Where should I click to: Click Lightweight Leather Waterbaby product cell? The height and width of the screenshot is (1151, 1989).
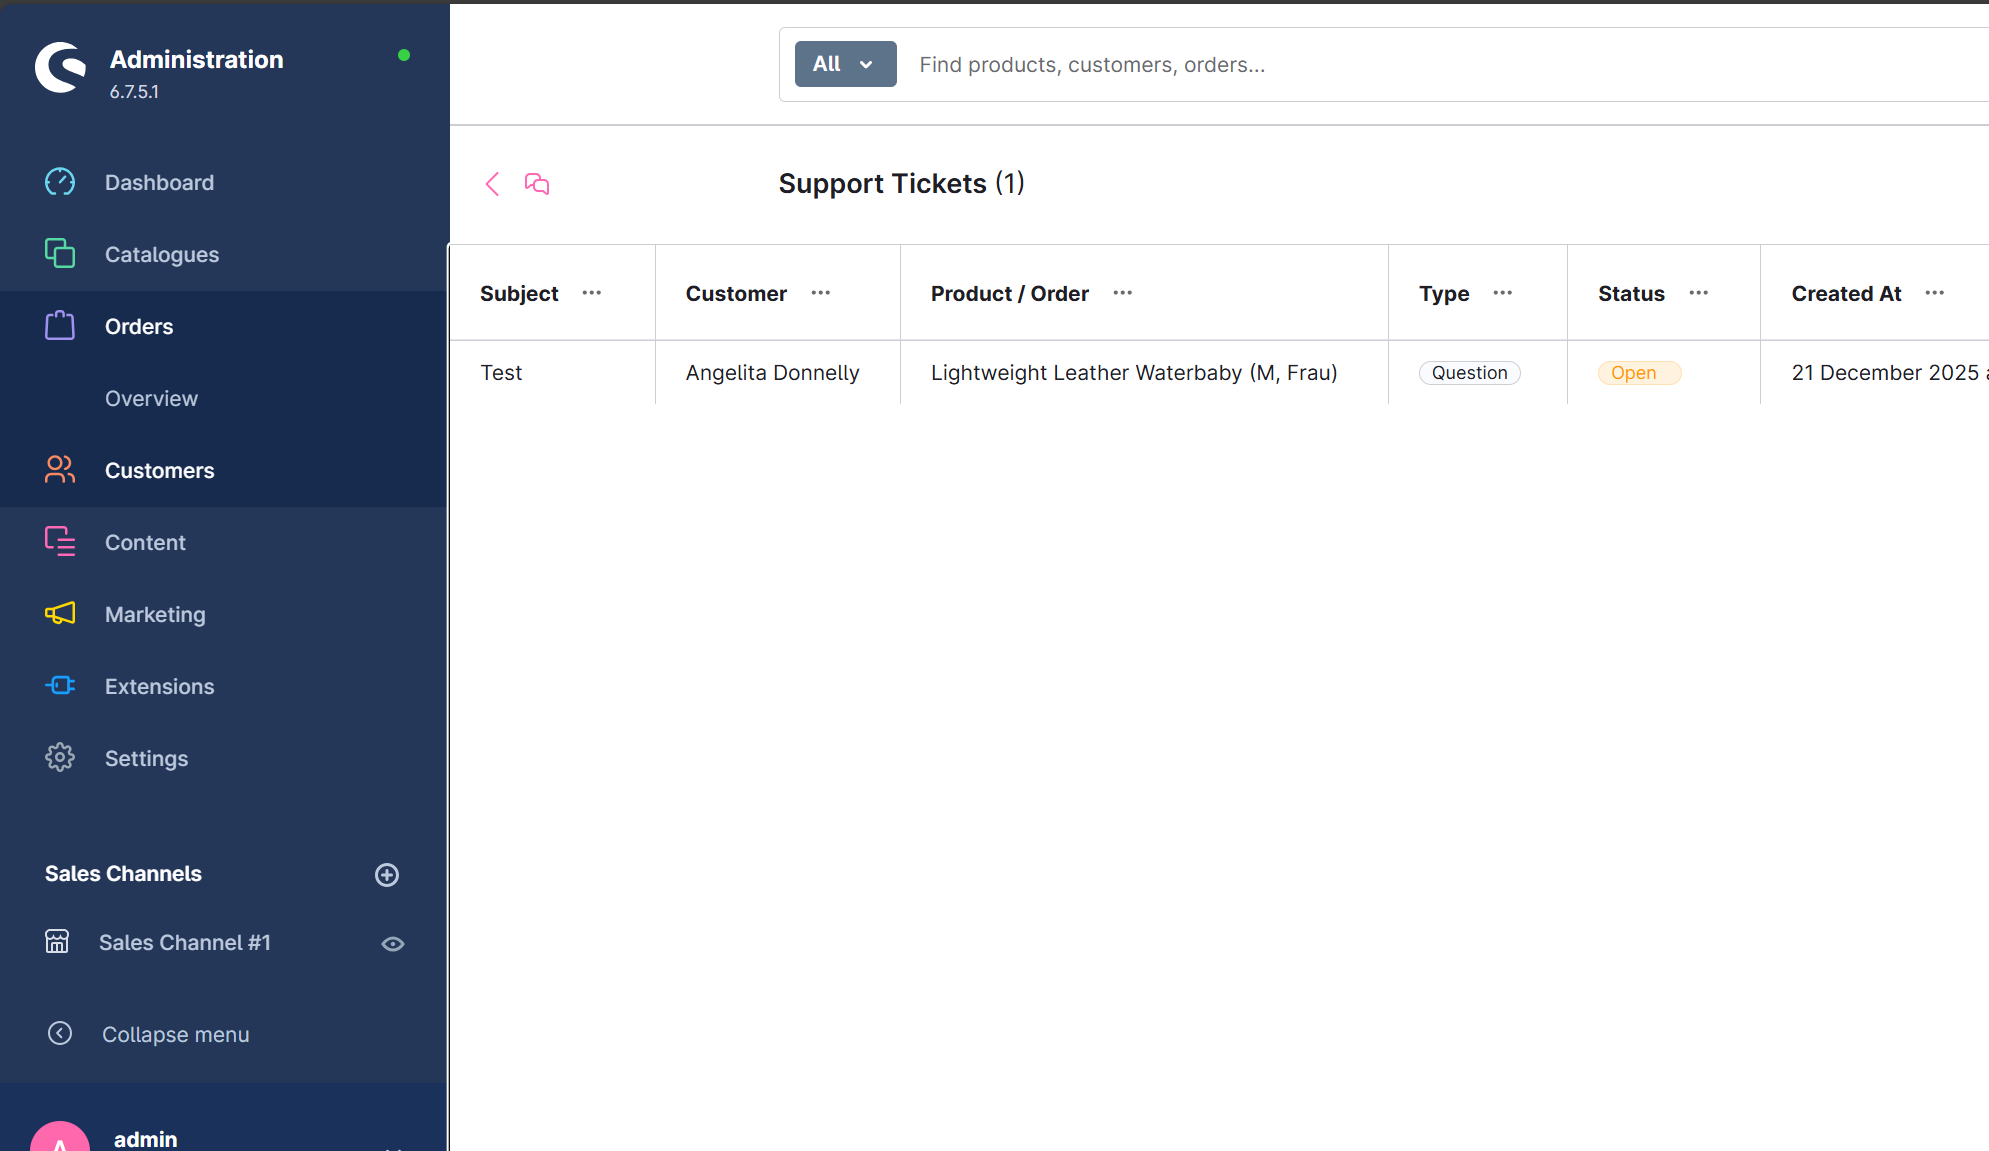click(x=1134, y=373)
